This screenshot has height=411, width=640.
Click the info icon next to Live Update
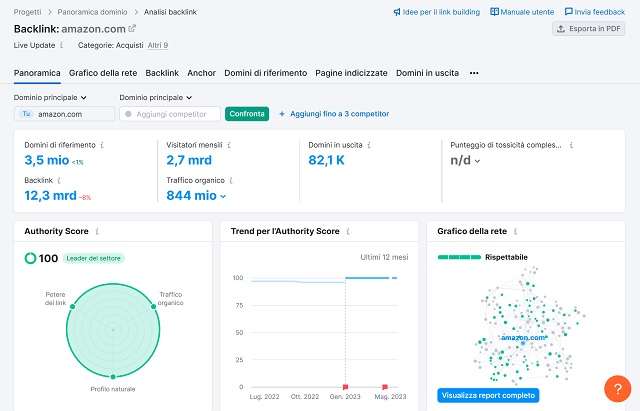coord(62,45)
